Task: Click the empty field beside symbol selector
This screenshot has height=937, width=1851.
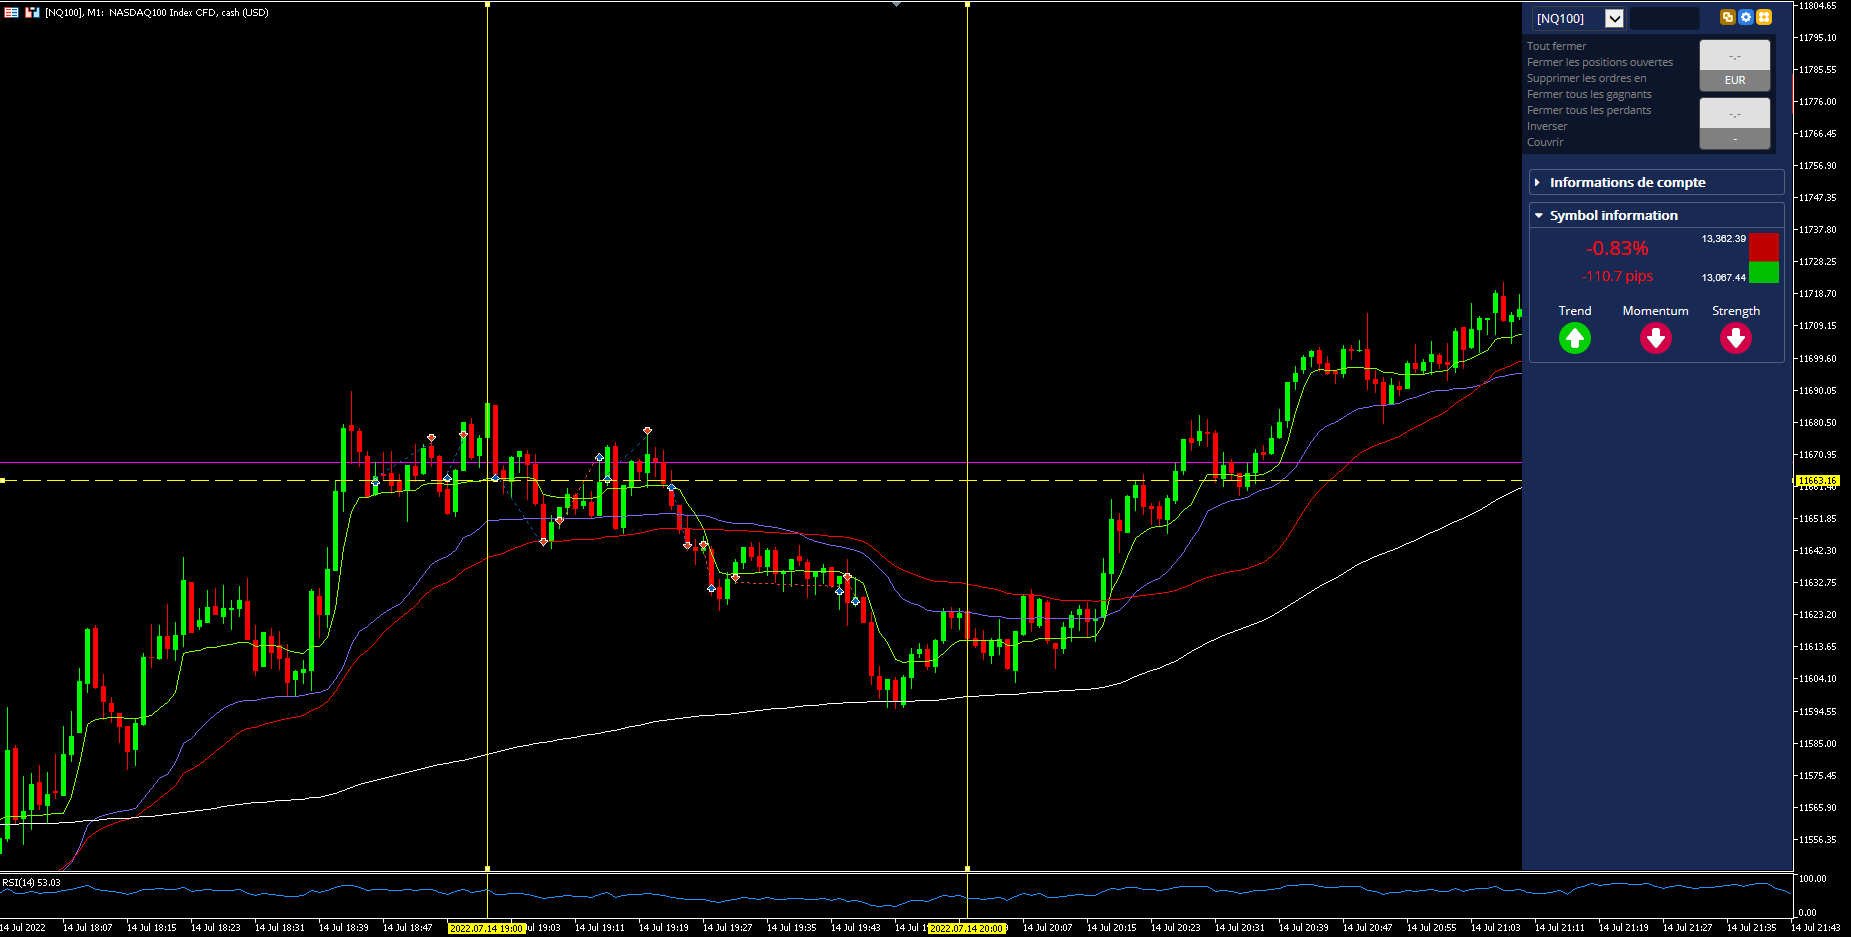Action: pos(1665,18)
